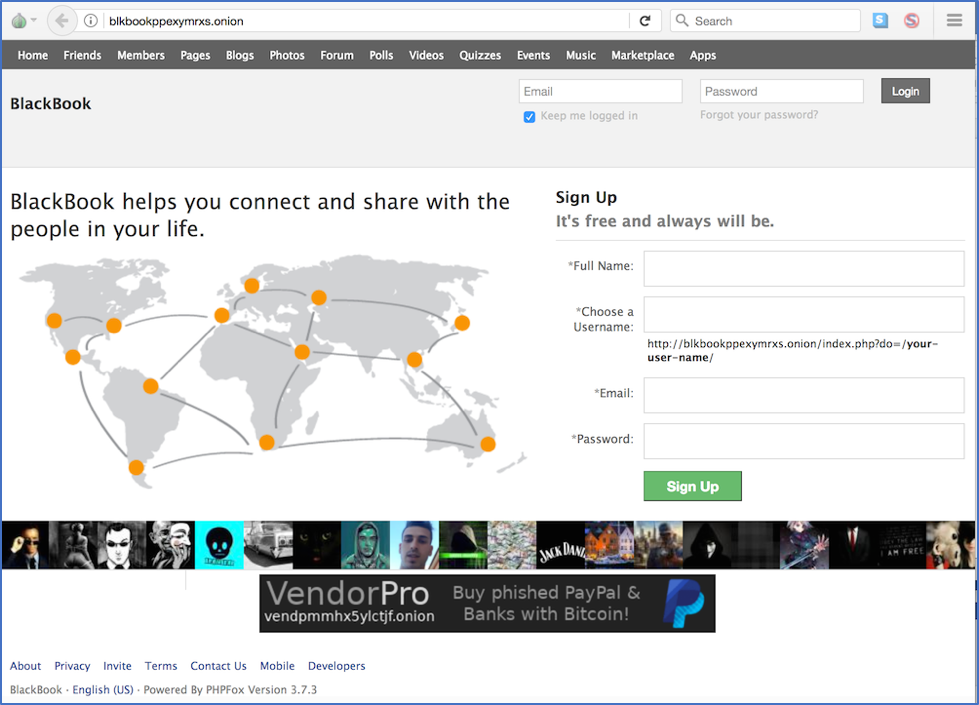The width and height of the screenshot is (979, 705).
Task: Open the man in green hood avatar
Action: [365, 545]
